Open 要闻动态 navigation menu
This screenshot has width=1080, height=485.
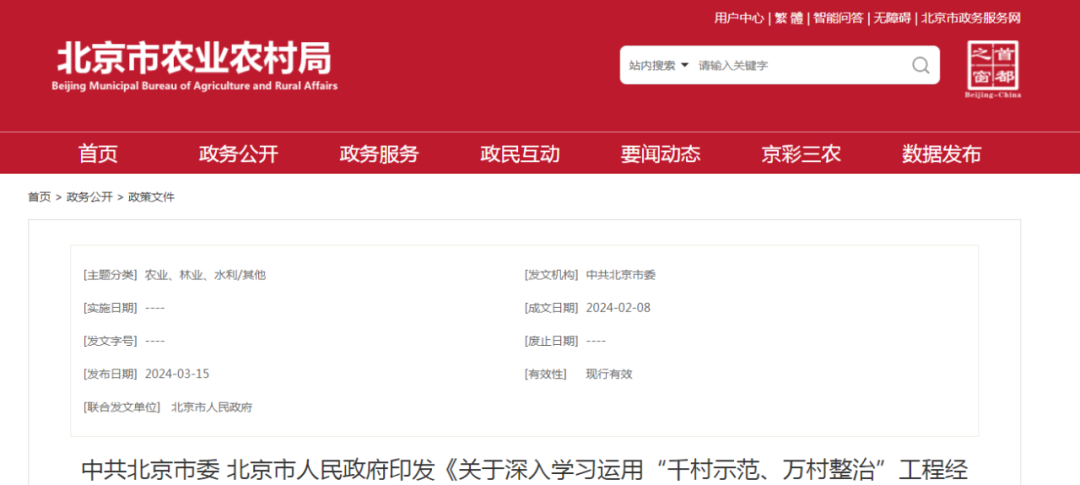click(x=661, y=154)
